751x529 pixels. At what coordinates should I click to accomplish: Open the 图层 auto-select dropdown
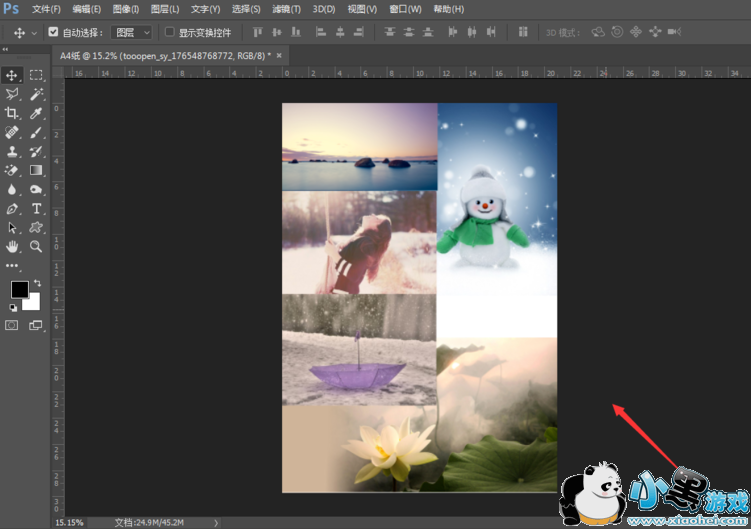[x=131, y=32]
